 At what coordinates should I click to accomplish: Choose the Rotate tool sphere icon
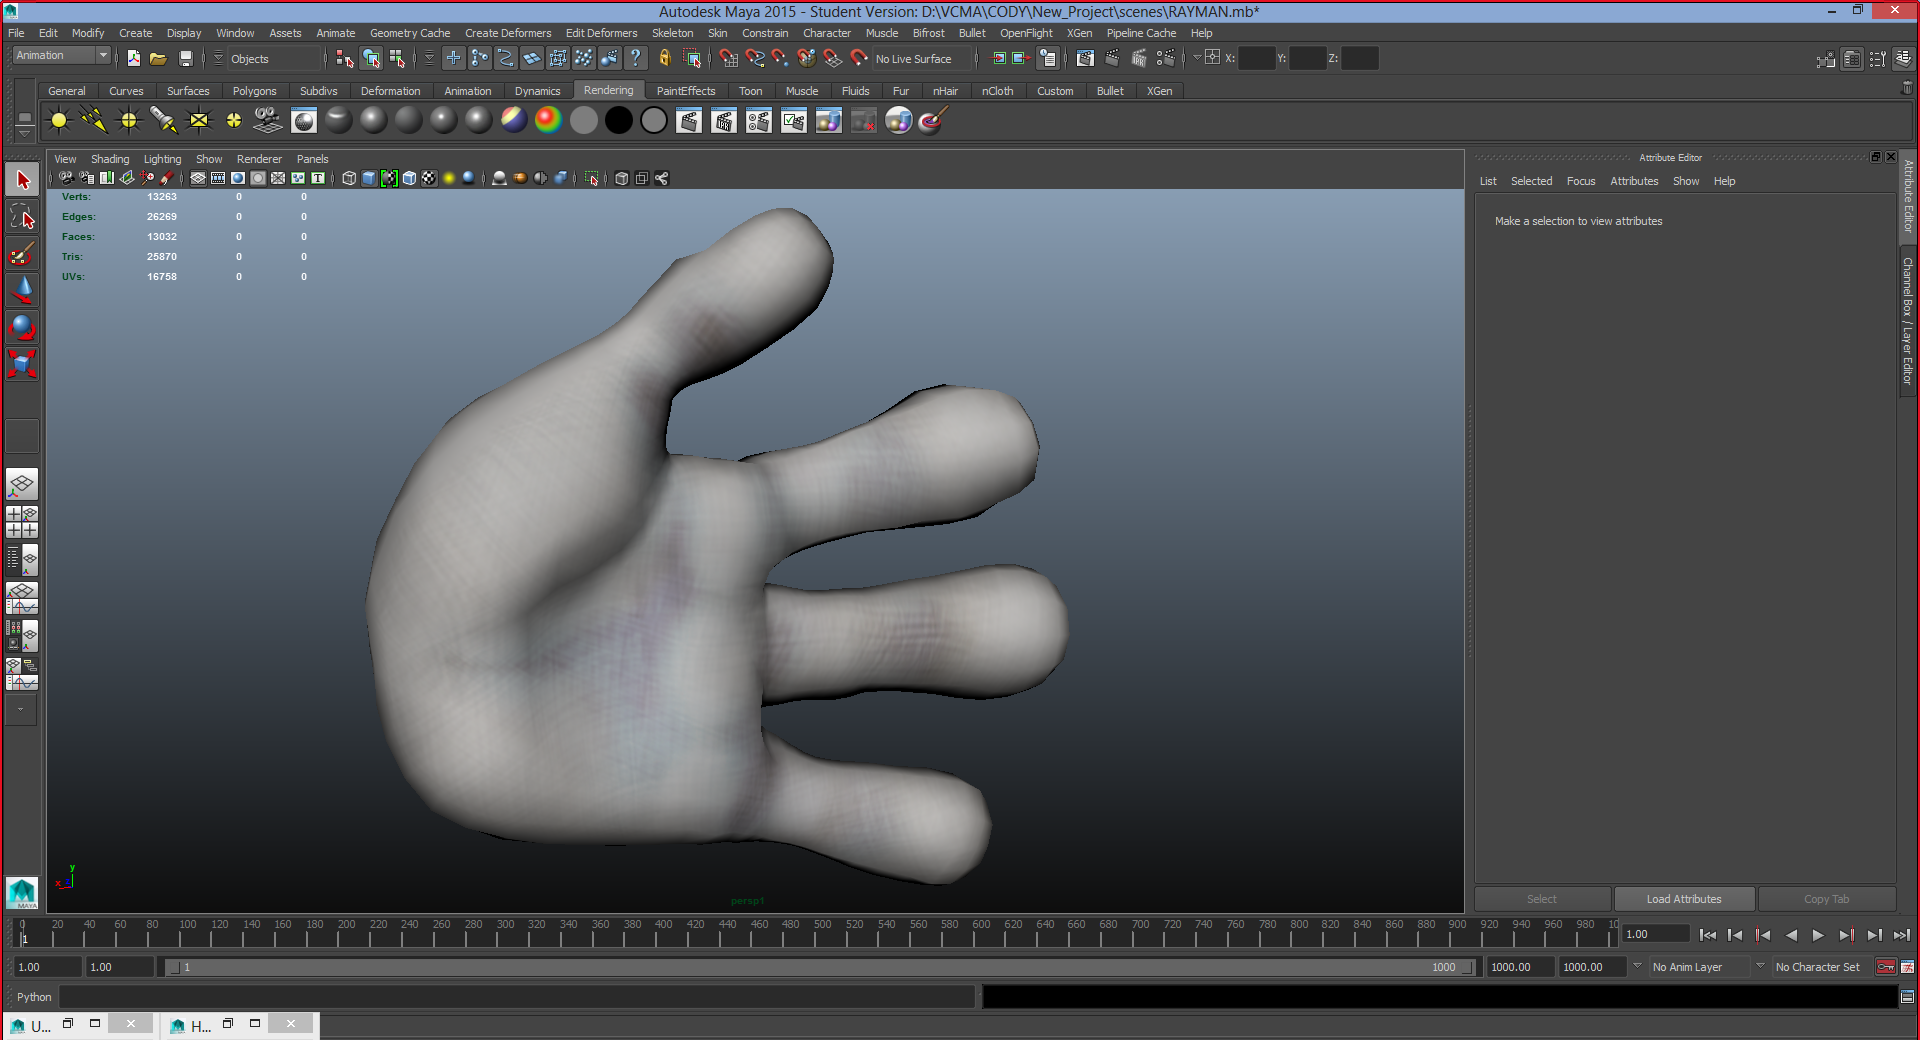pyautogui.click(x=22, y=327)
